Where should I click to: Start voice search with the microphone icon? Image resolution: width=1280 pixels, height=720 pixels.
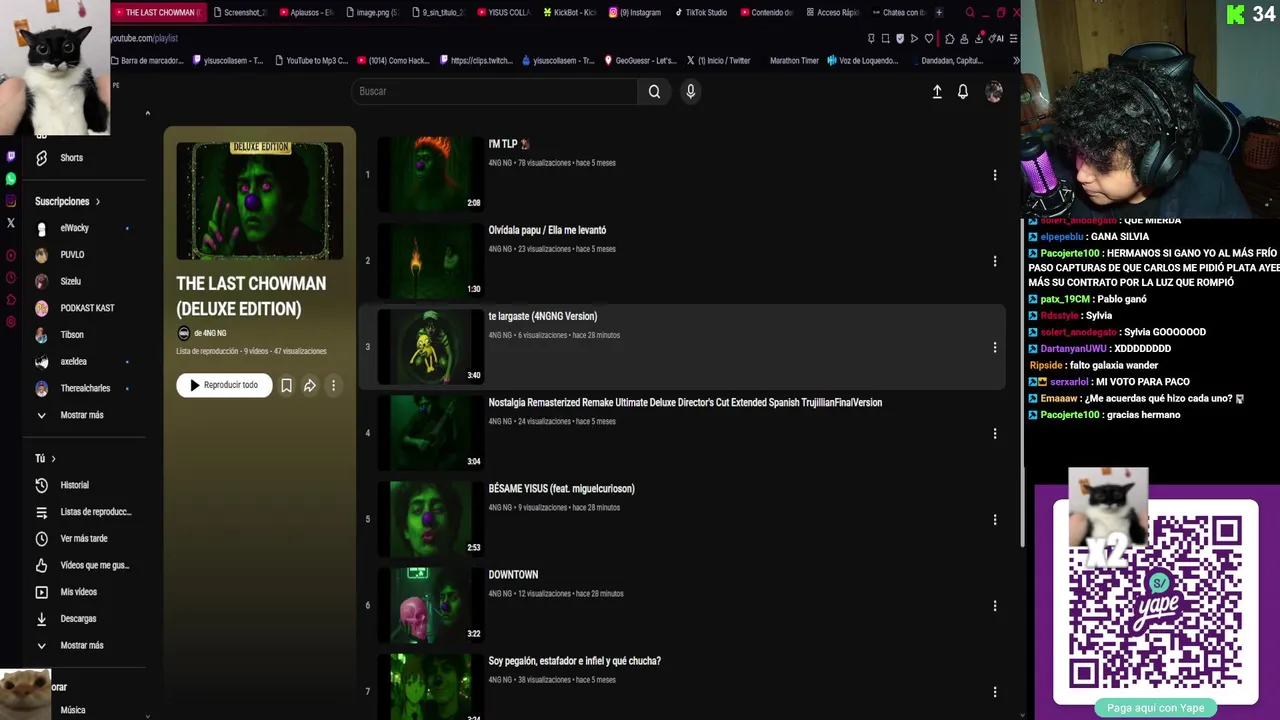click(690, 91)
